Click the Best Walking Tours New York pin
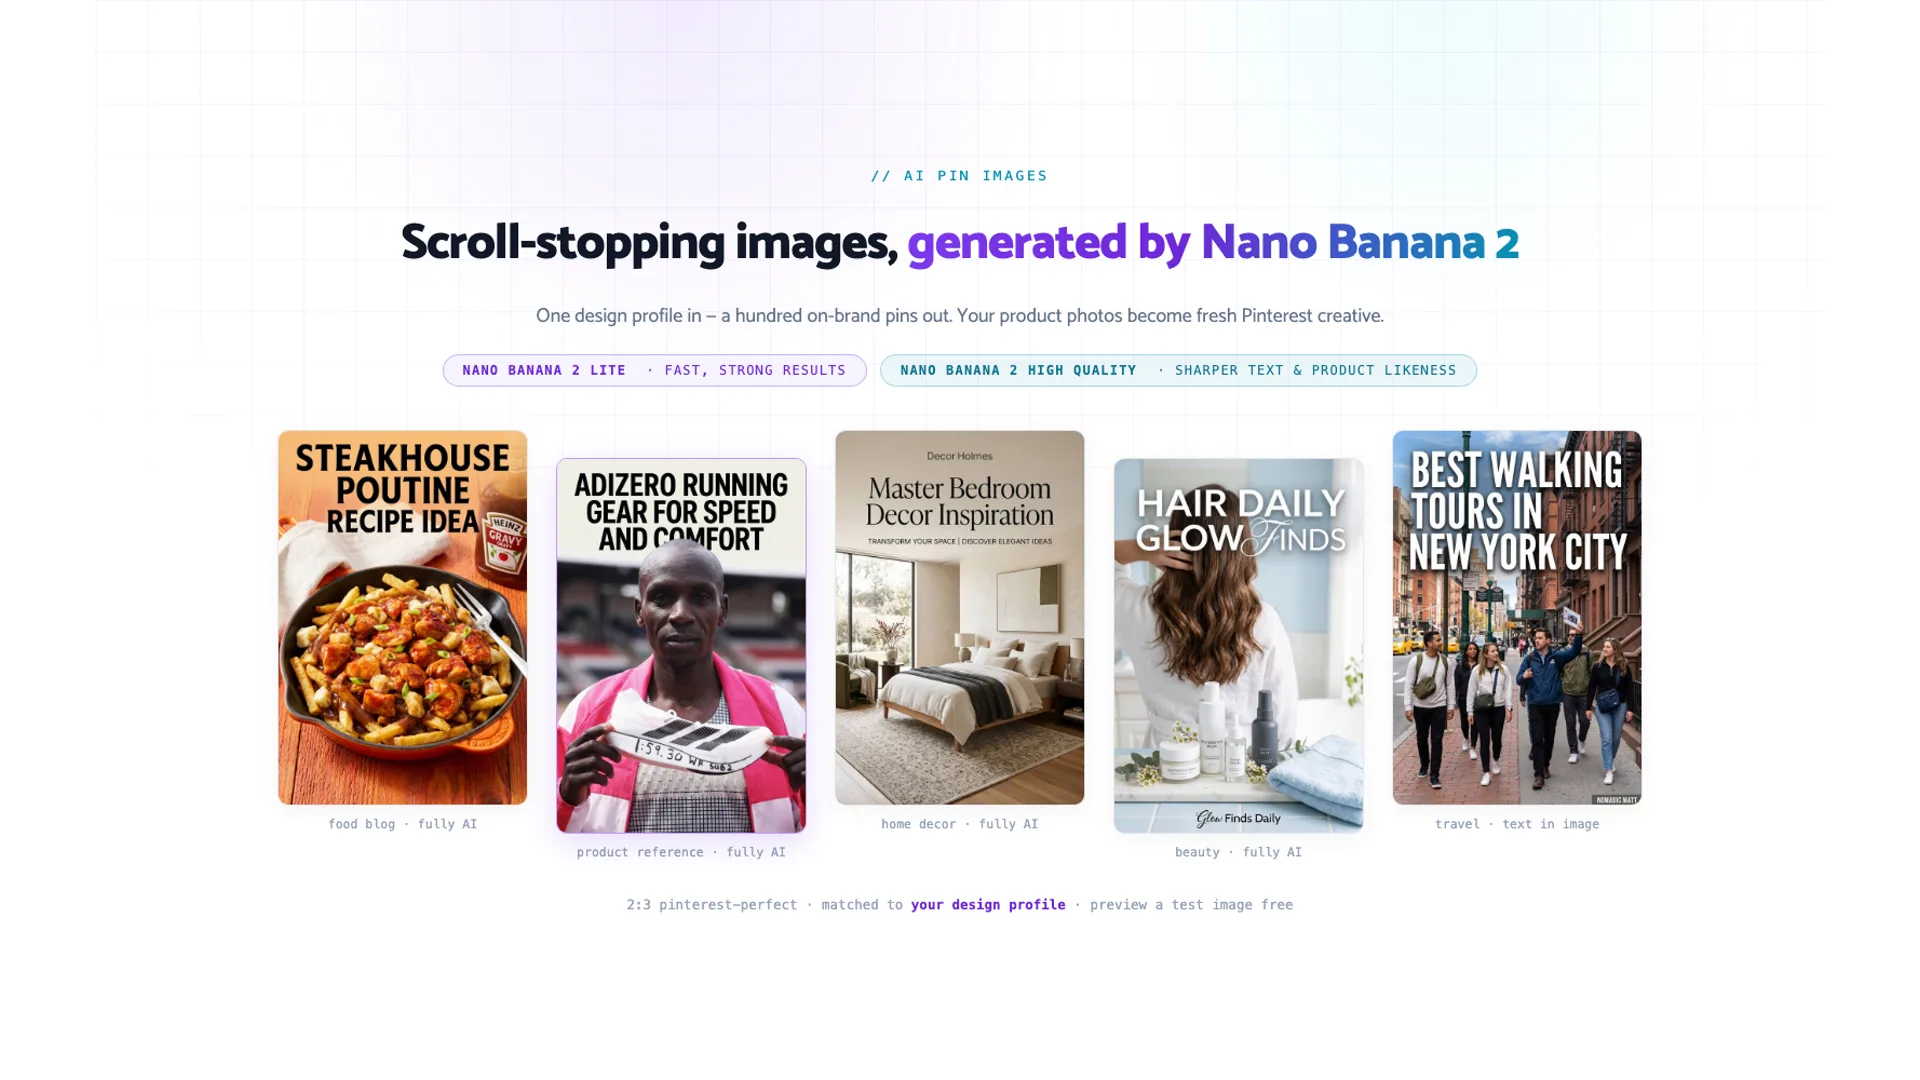This screenshot has height=1080, width=1920. [x=1517, y=617]
